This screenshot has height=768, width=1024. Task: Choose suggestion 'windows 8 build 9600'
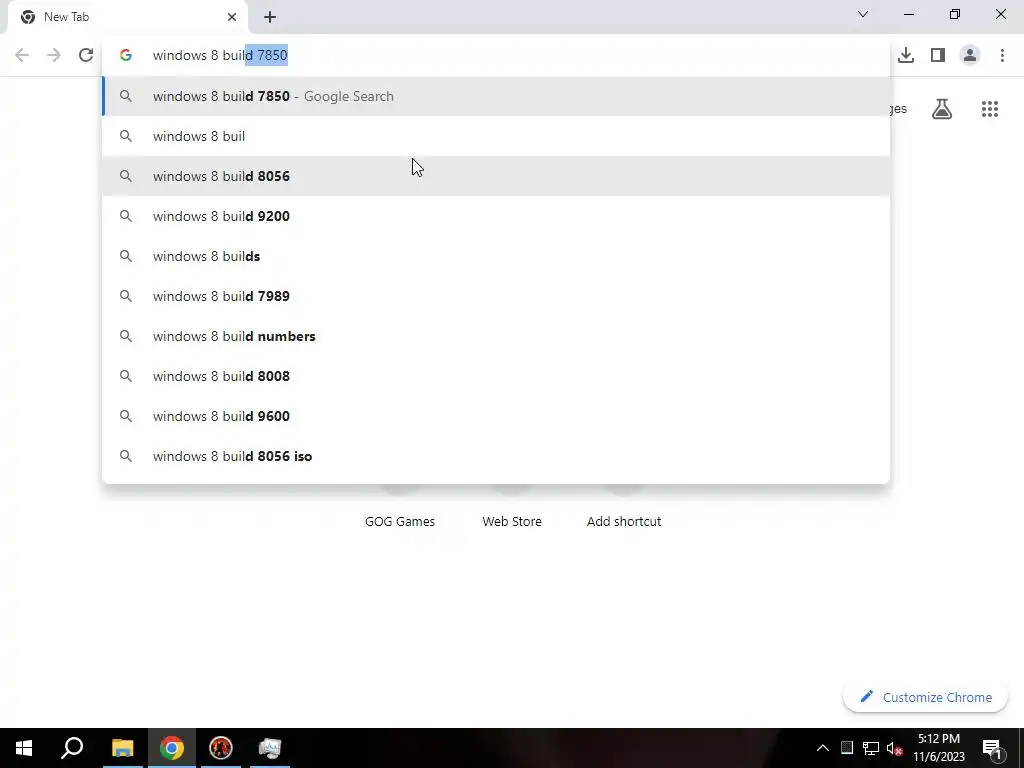tap(496, 416)
